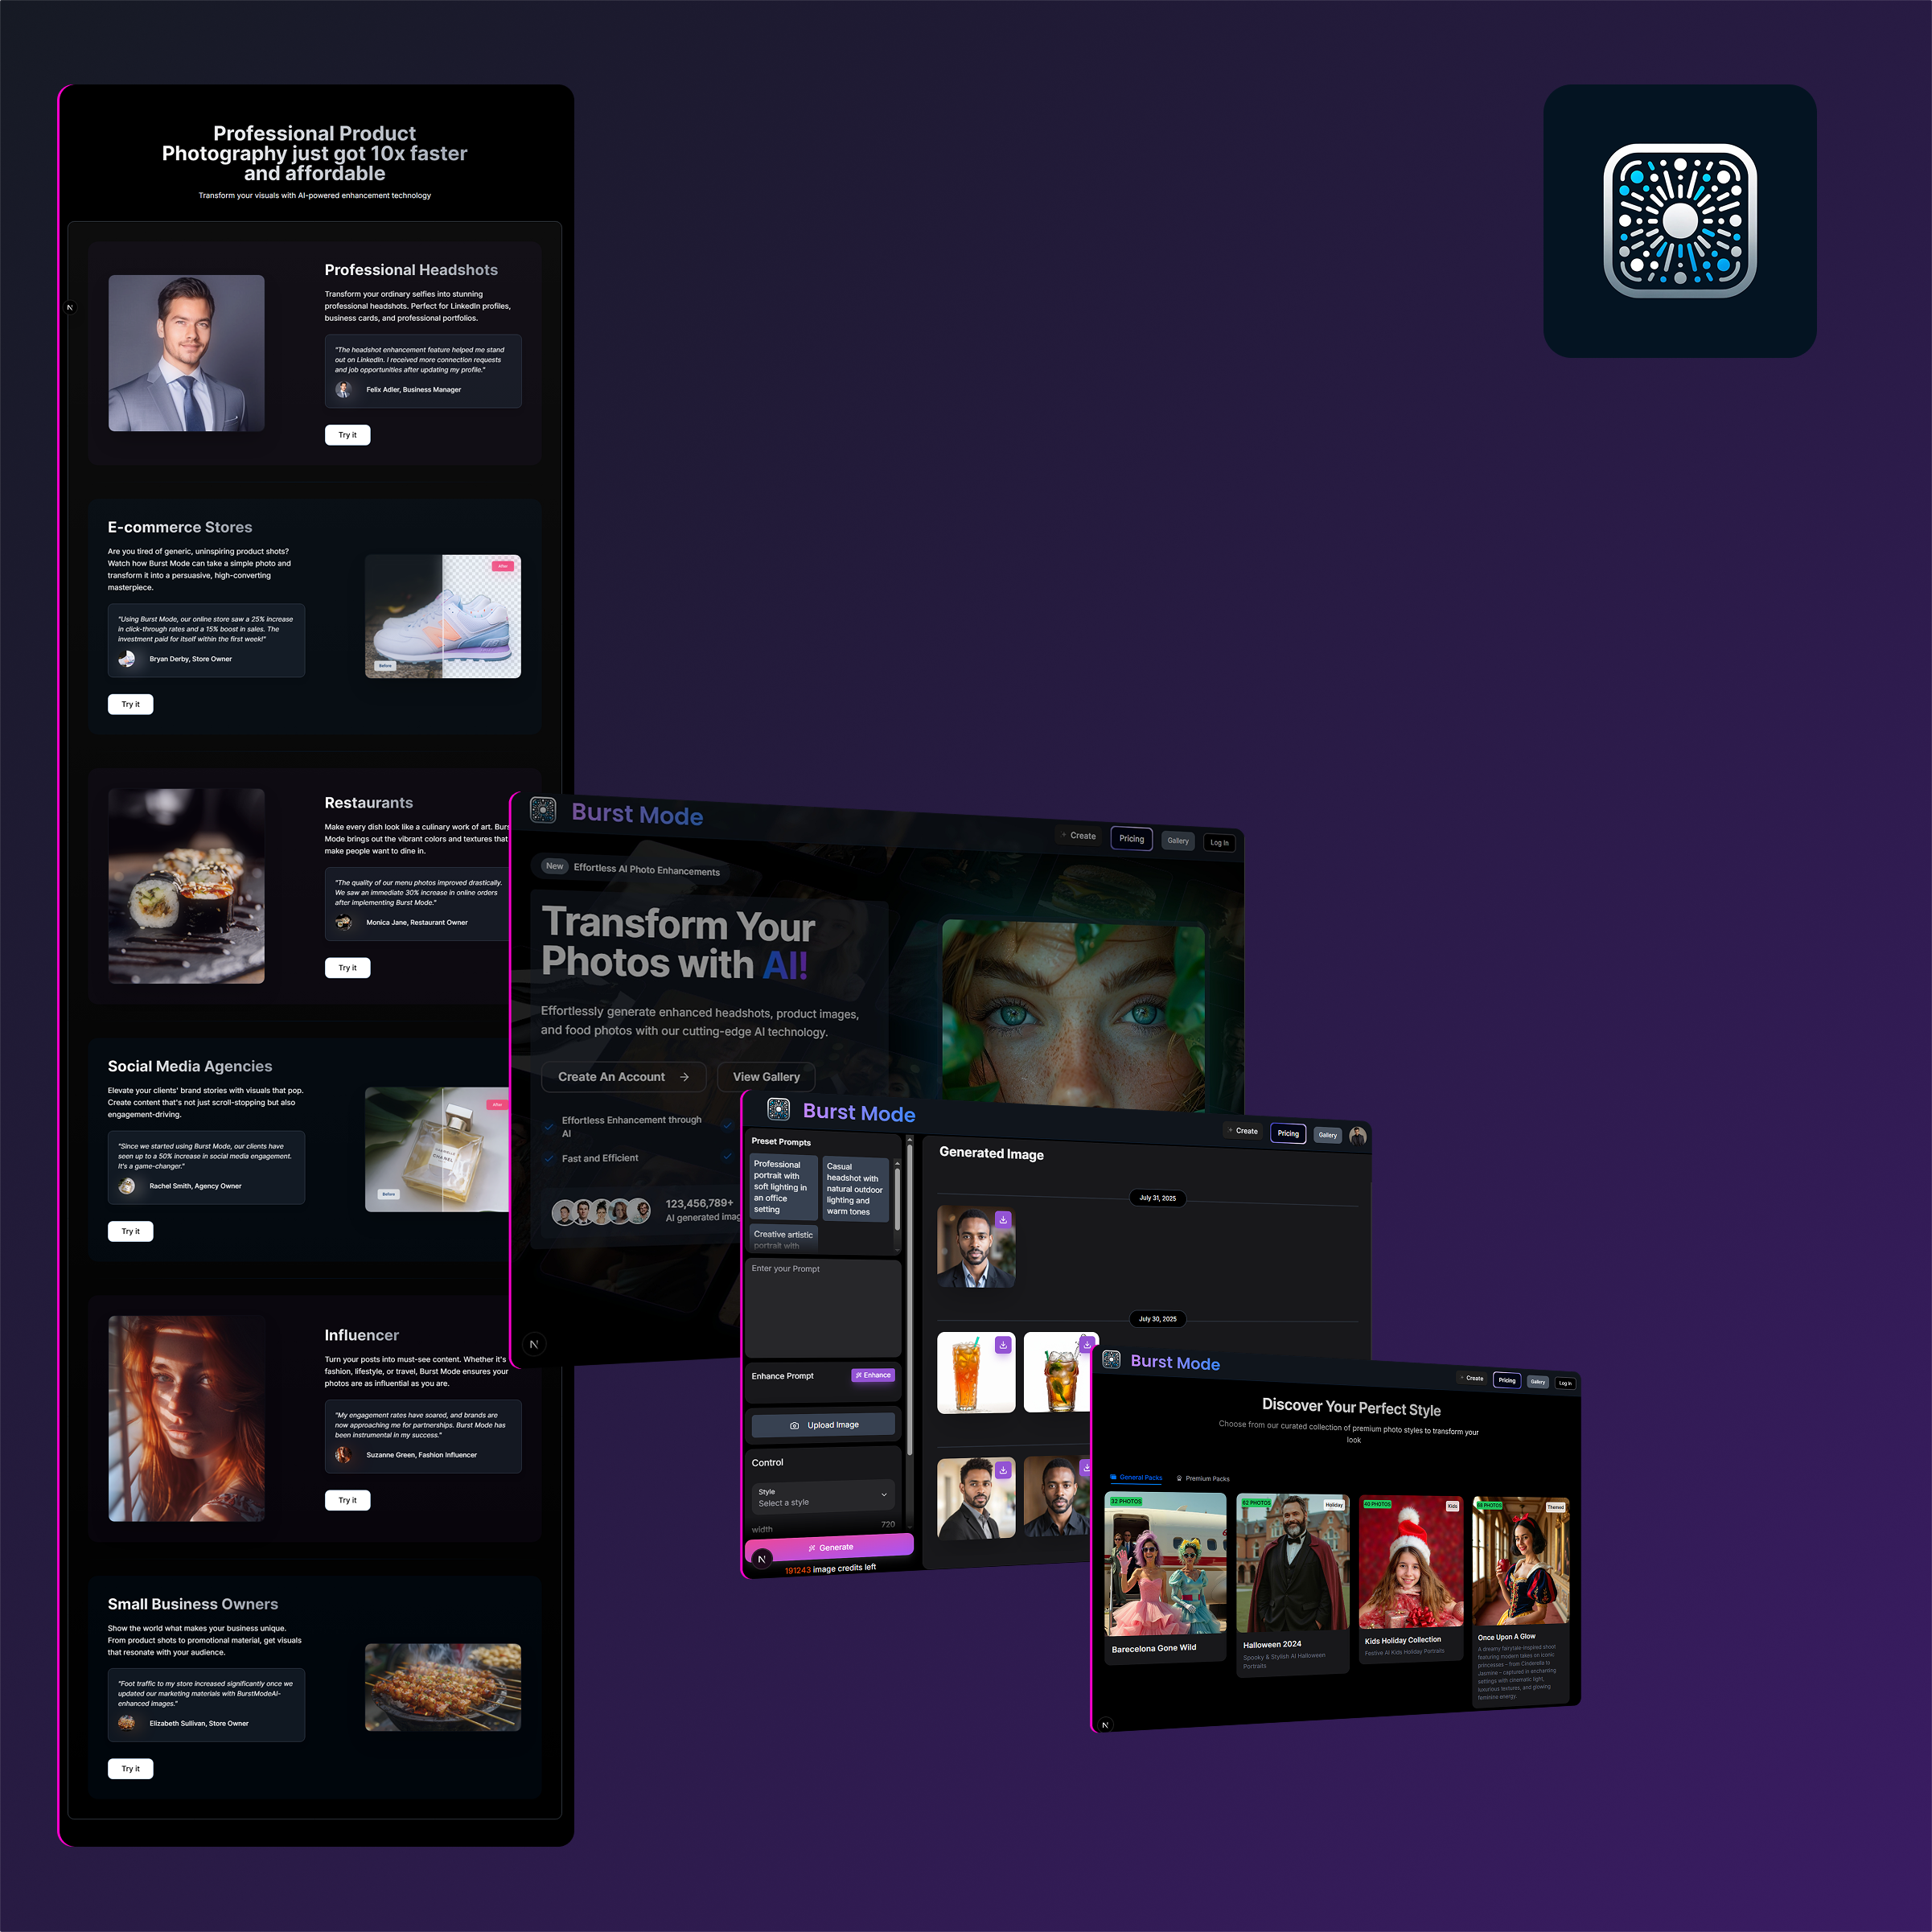
Task: Click the Create An Account button
Action: click(x=623, y=1077)
